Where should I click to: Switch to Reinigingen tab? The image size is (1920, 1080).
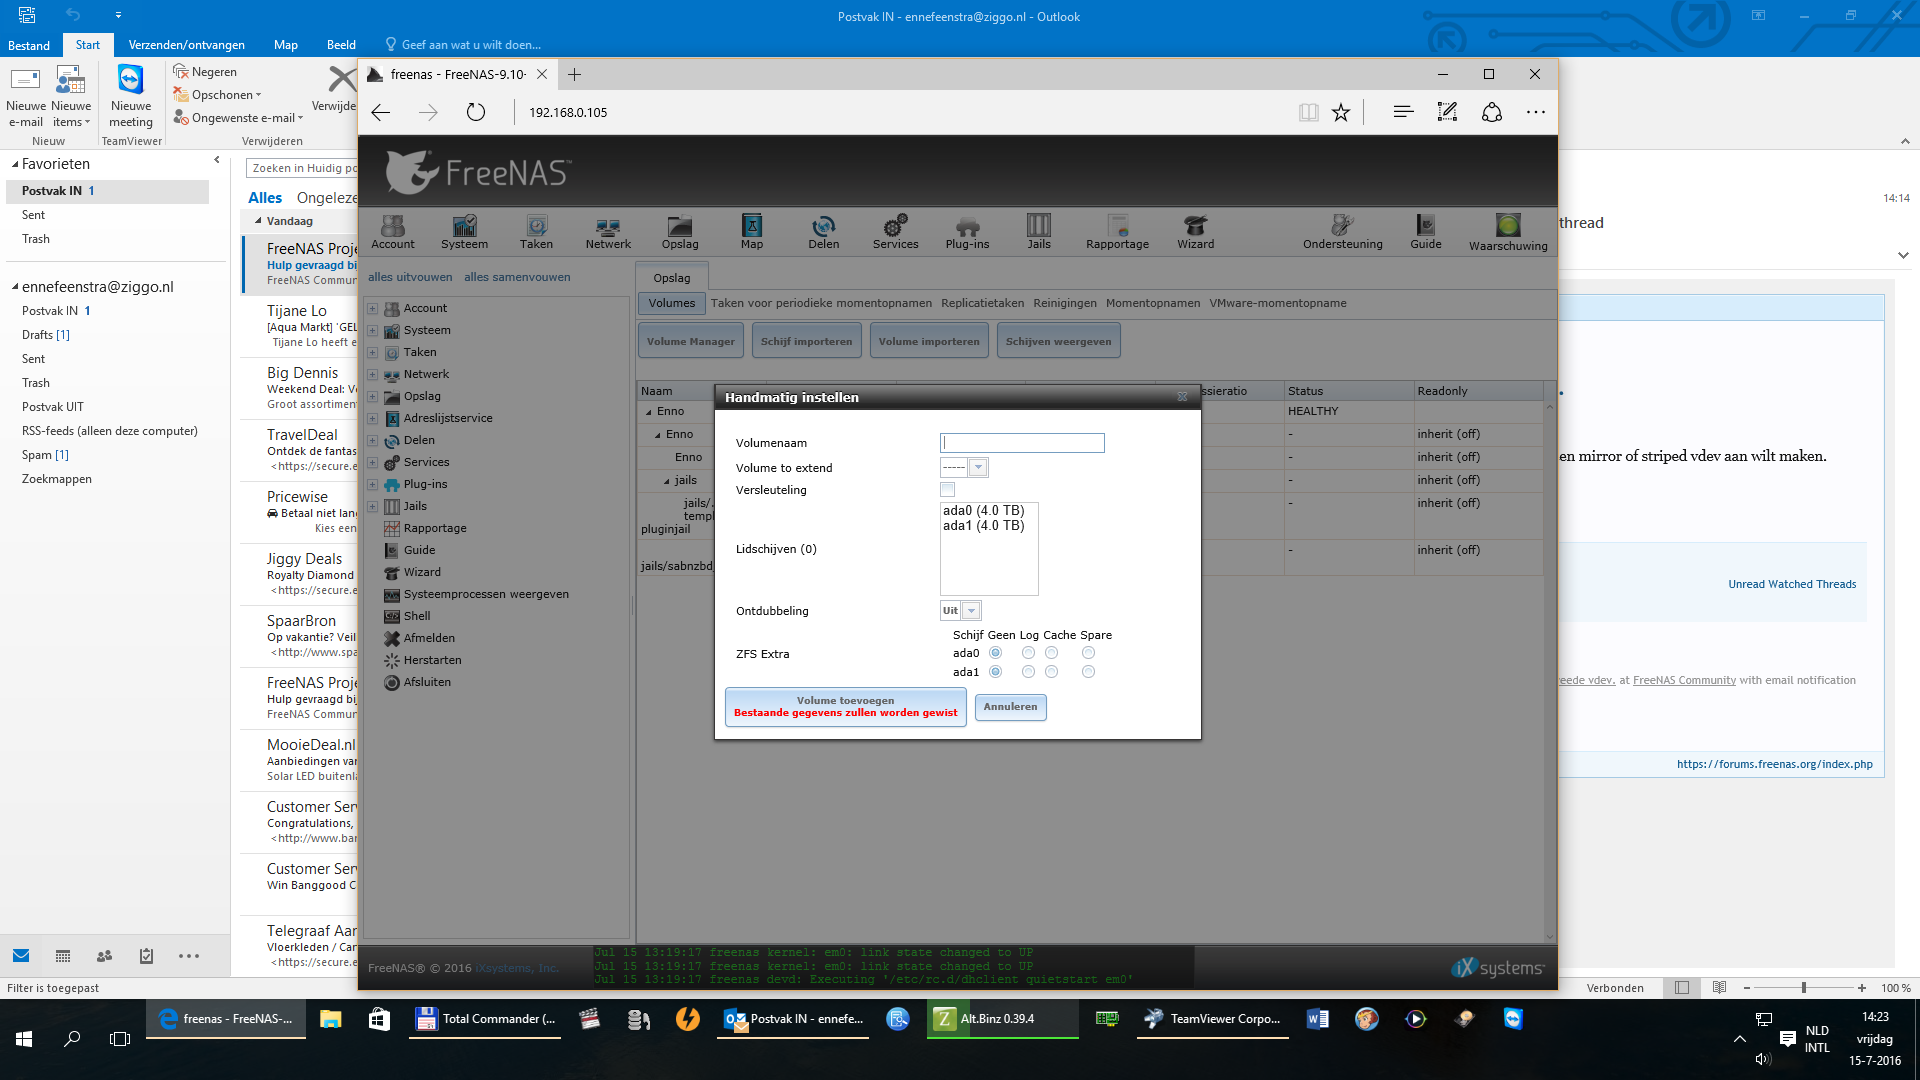point(1064,303)
